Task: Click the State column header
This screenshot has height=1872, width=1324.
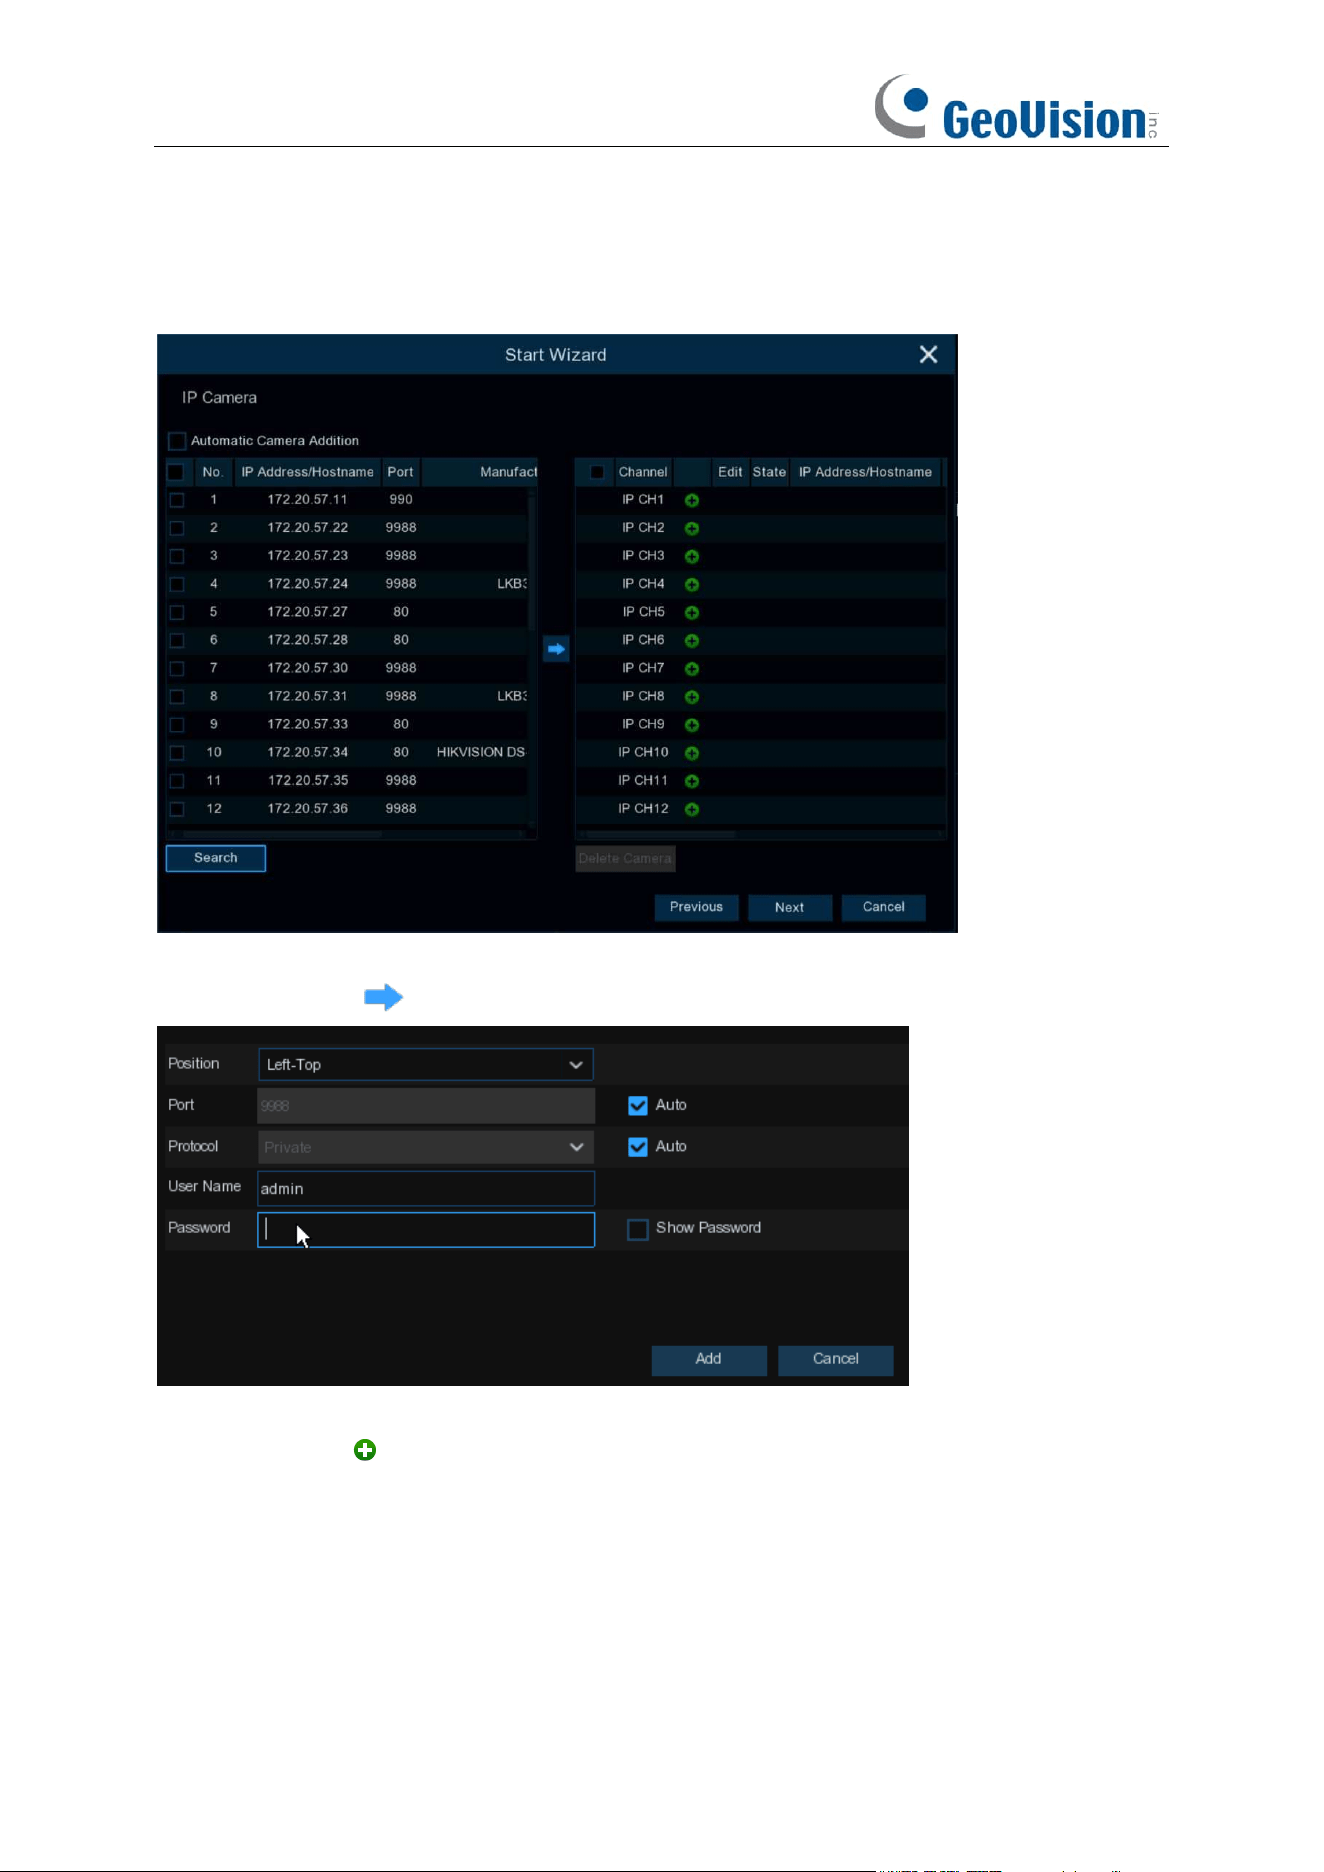Action: point(769,472)
